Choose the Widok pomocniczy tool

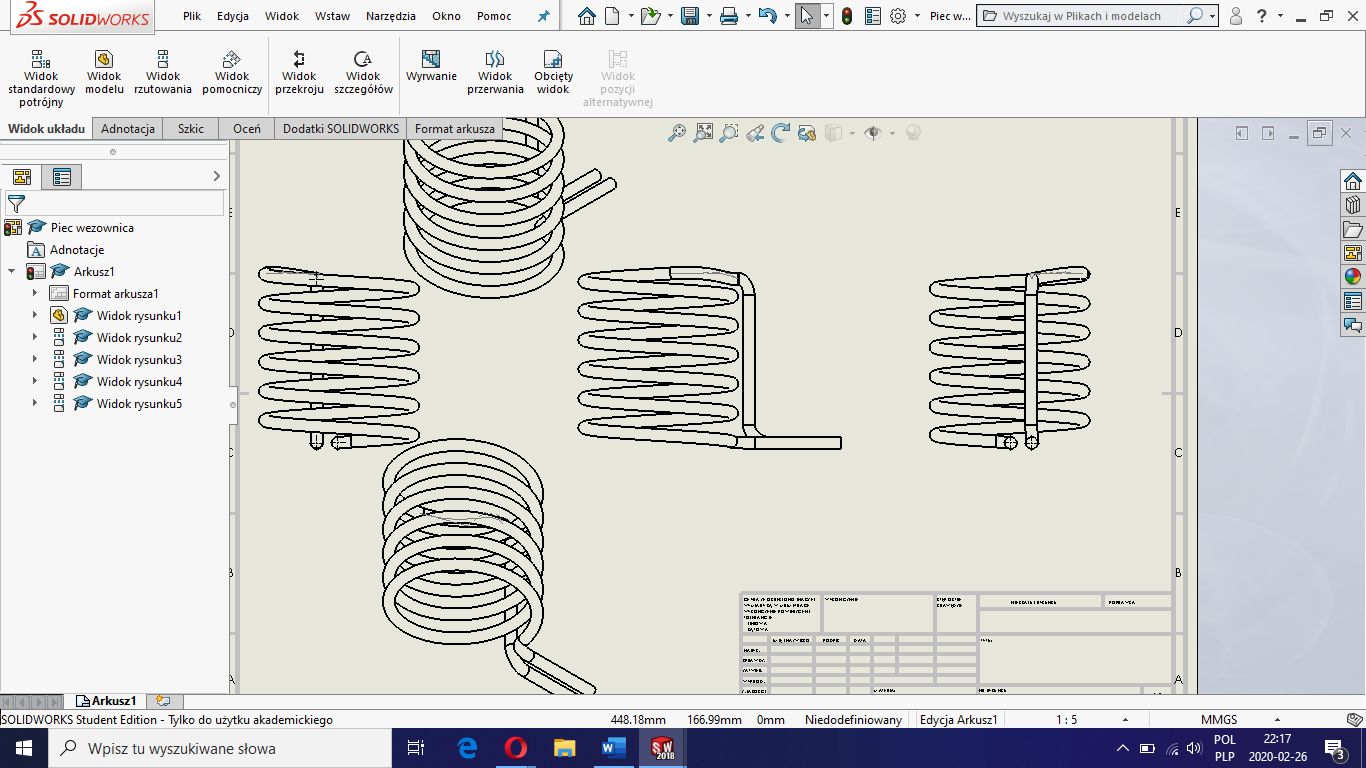[x=232, y=73]
